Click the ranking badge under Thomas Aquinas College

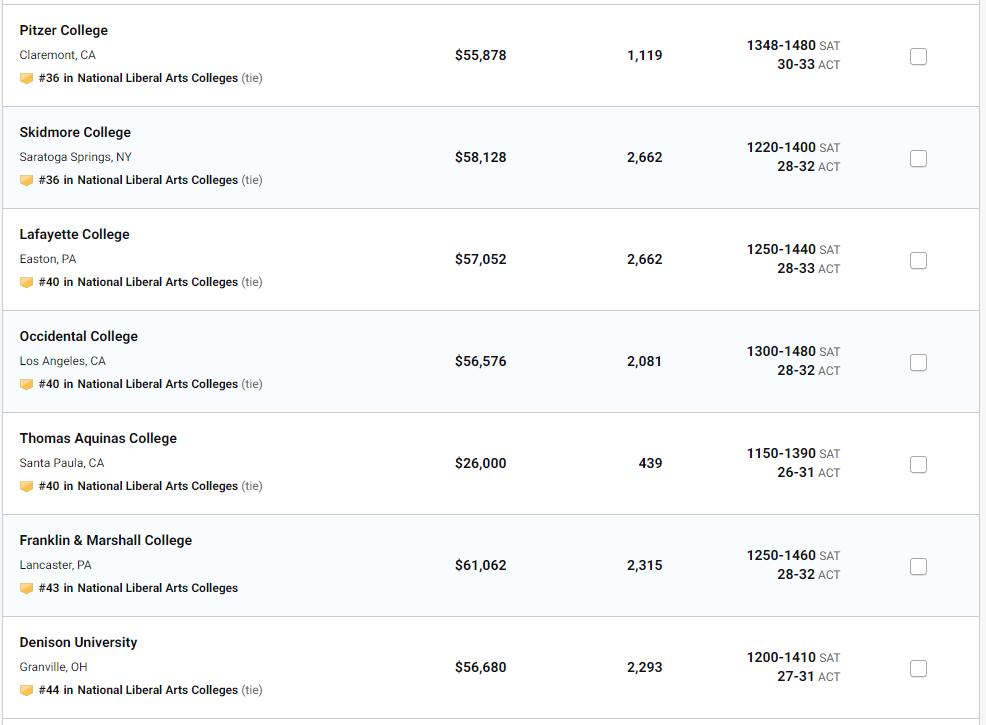coord(26,486)
